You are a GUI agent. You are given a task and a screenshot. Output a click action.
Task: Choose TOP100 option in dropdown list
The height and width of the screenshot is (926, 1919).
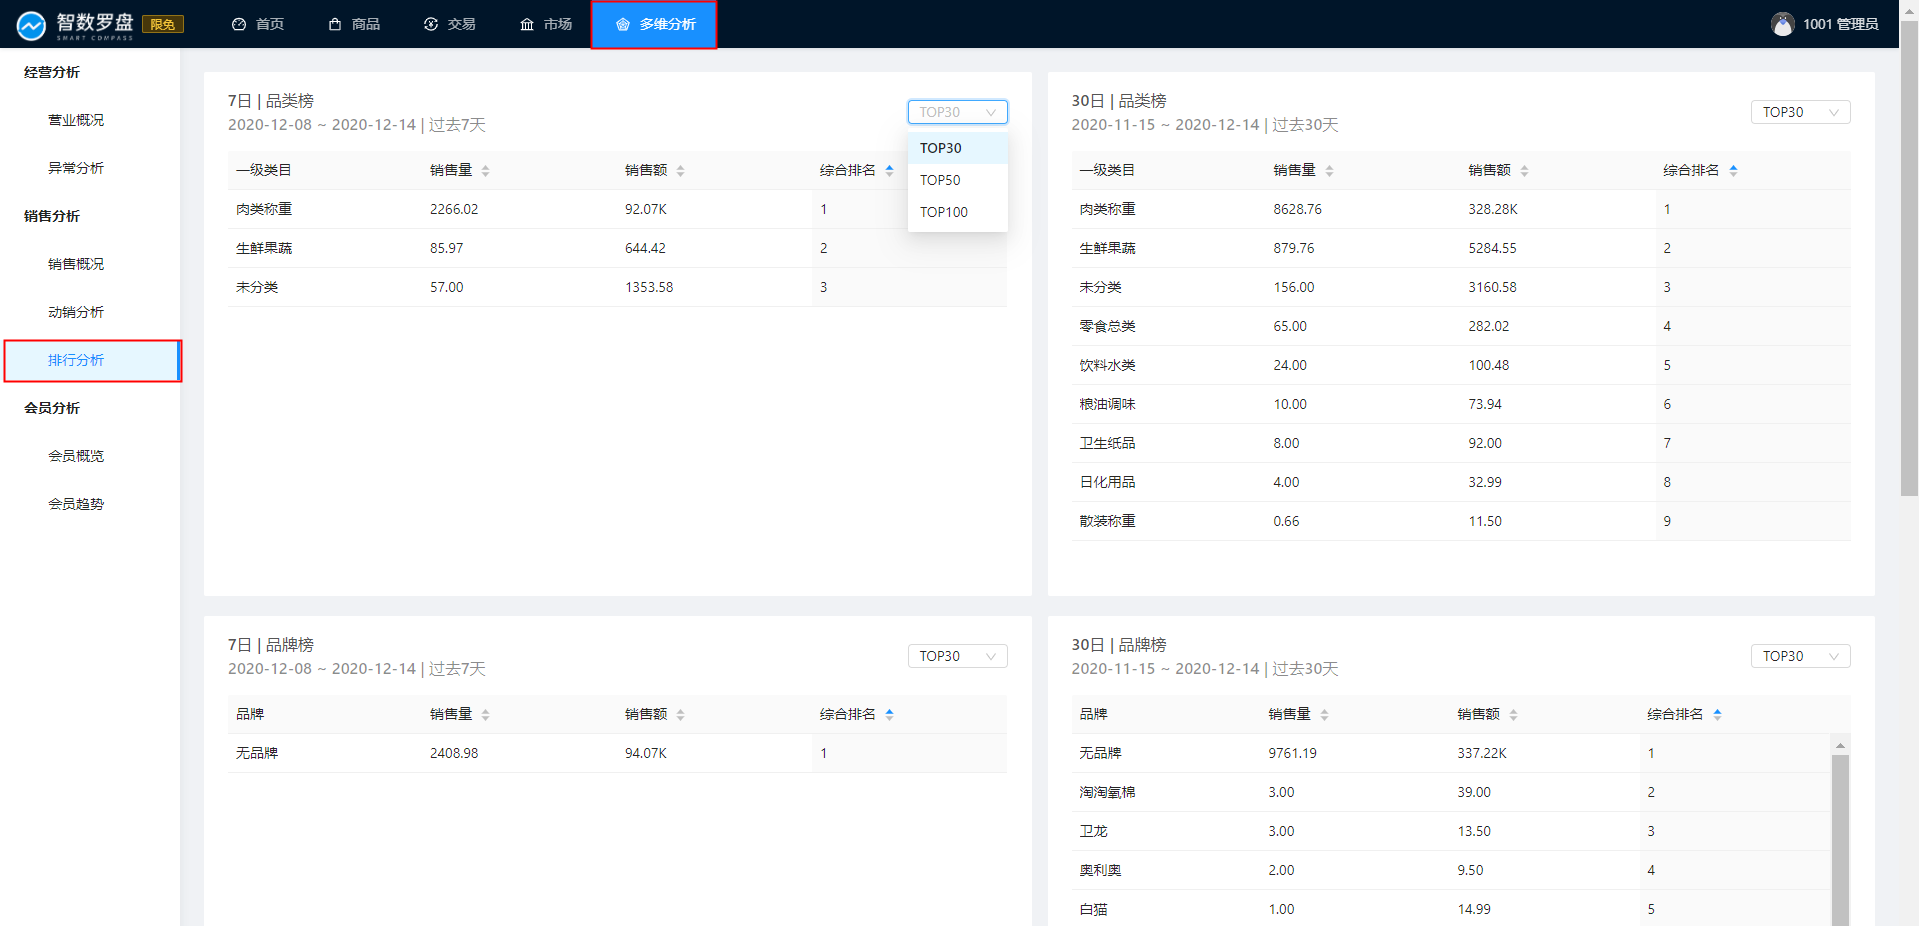[944, 212]
